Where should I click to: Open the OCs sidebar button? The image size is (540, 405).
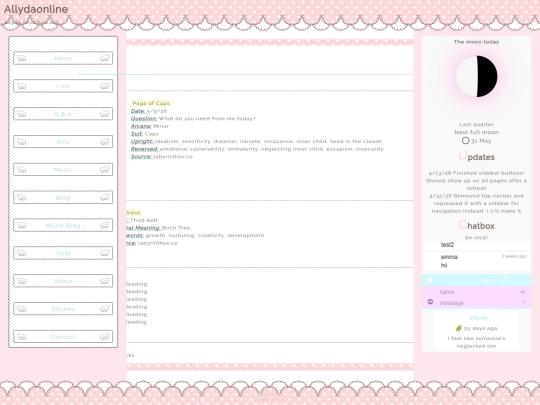click(63, 142)
